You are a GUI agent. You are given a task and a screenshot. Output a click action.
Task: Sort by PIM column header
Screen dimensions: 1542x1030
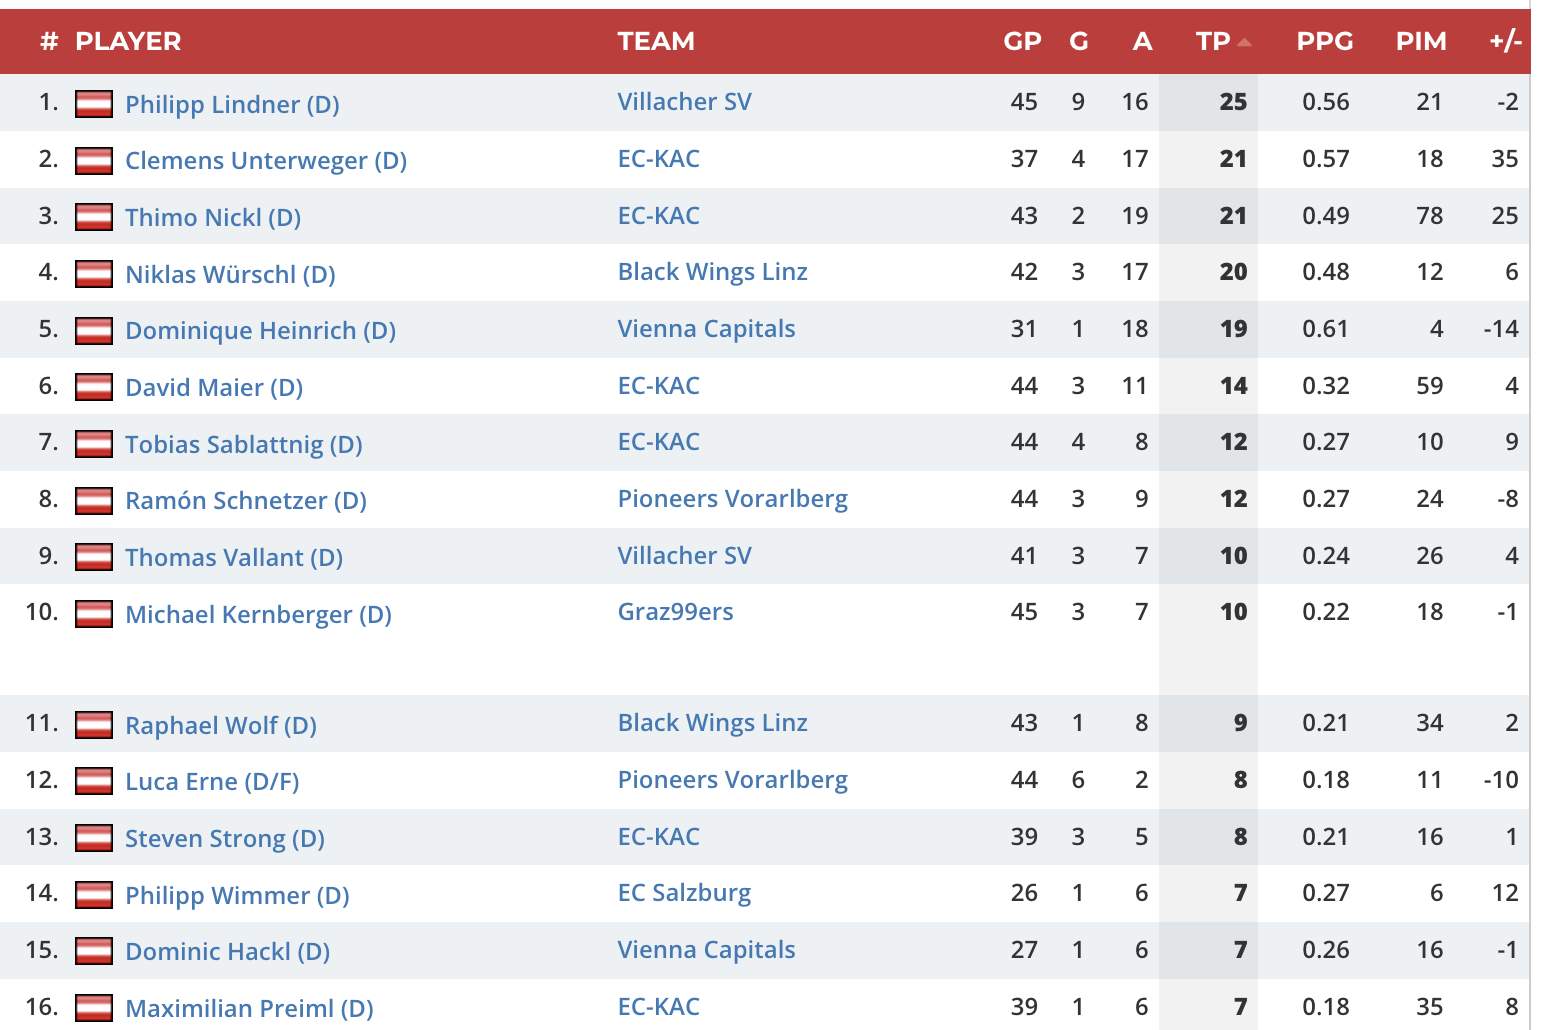(x=1421, y=42)
